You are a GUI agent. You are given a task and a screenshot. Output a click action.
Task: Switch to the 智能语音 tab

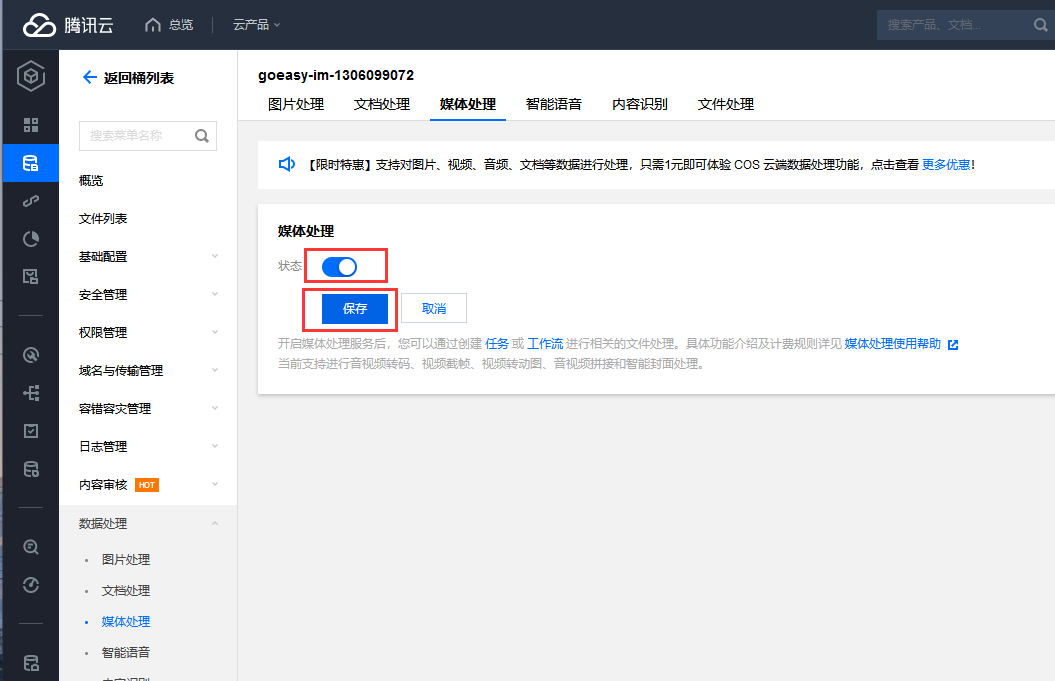pos(554,104)
